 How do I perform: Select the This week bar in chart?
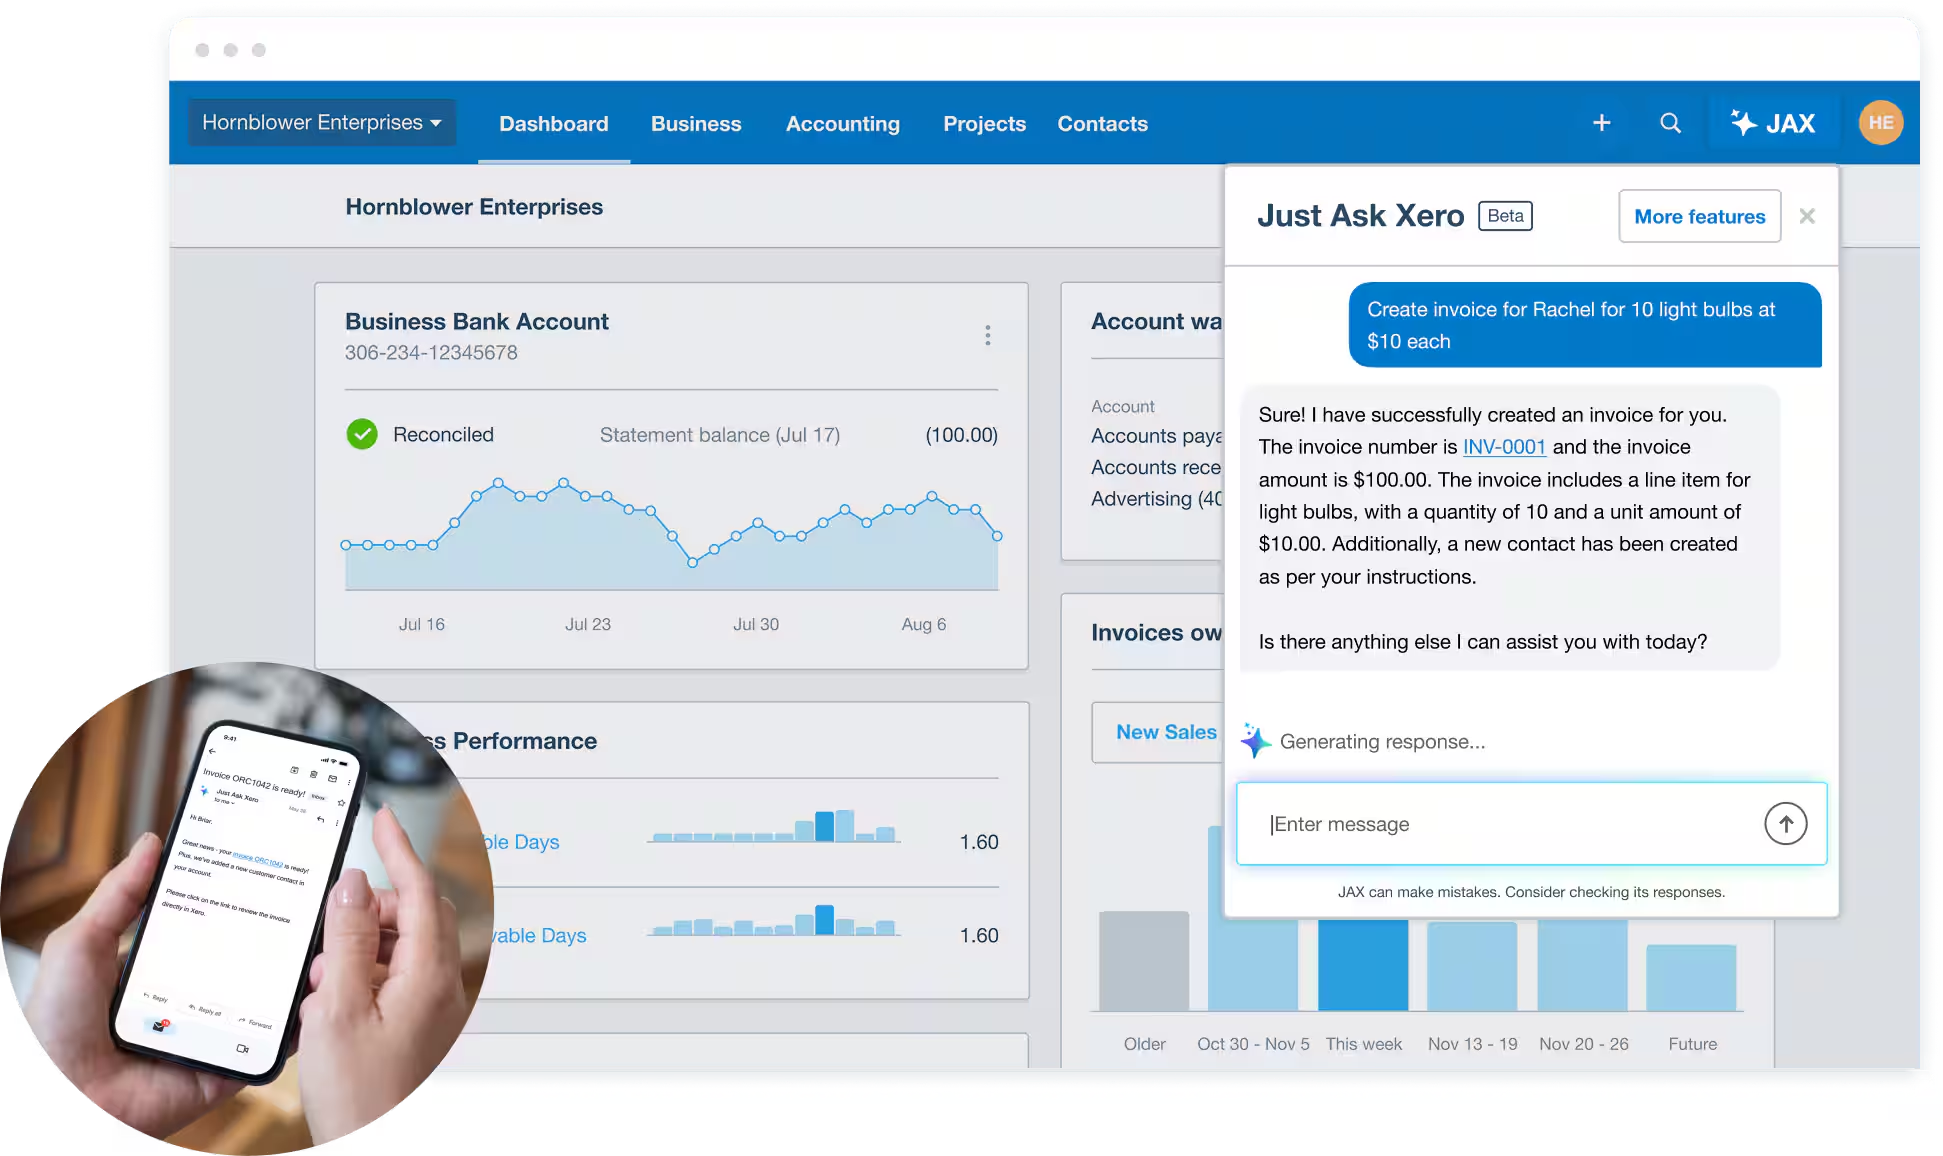click(x=1362, y=965)
